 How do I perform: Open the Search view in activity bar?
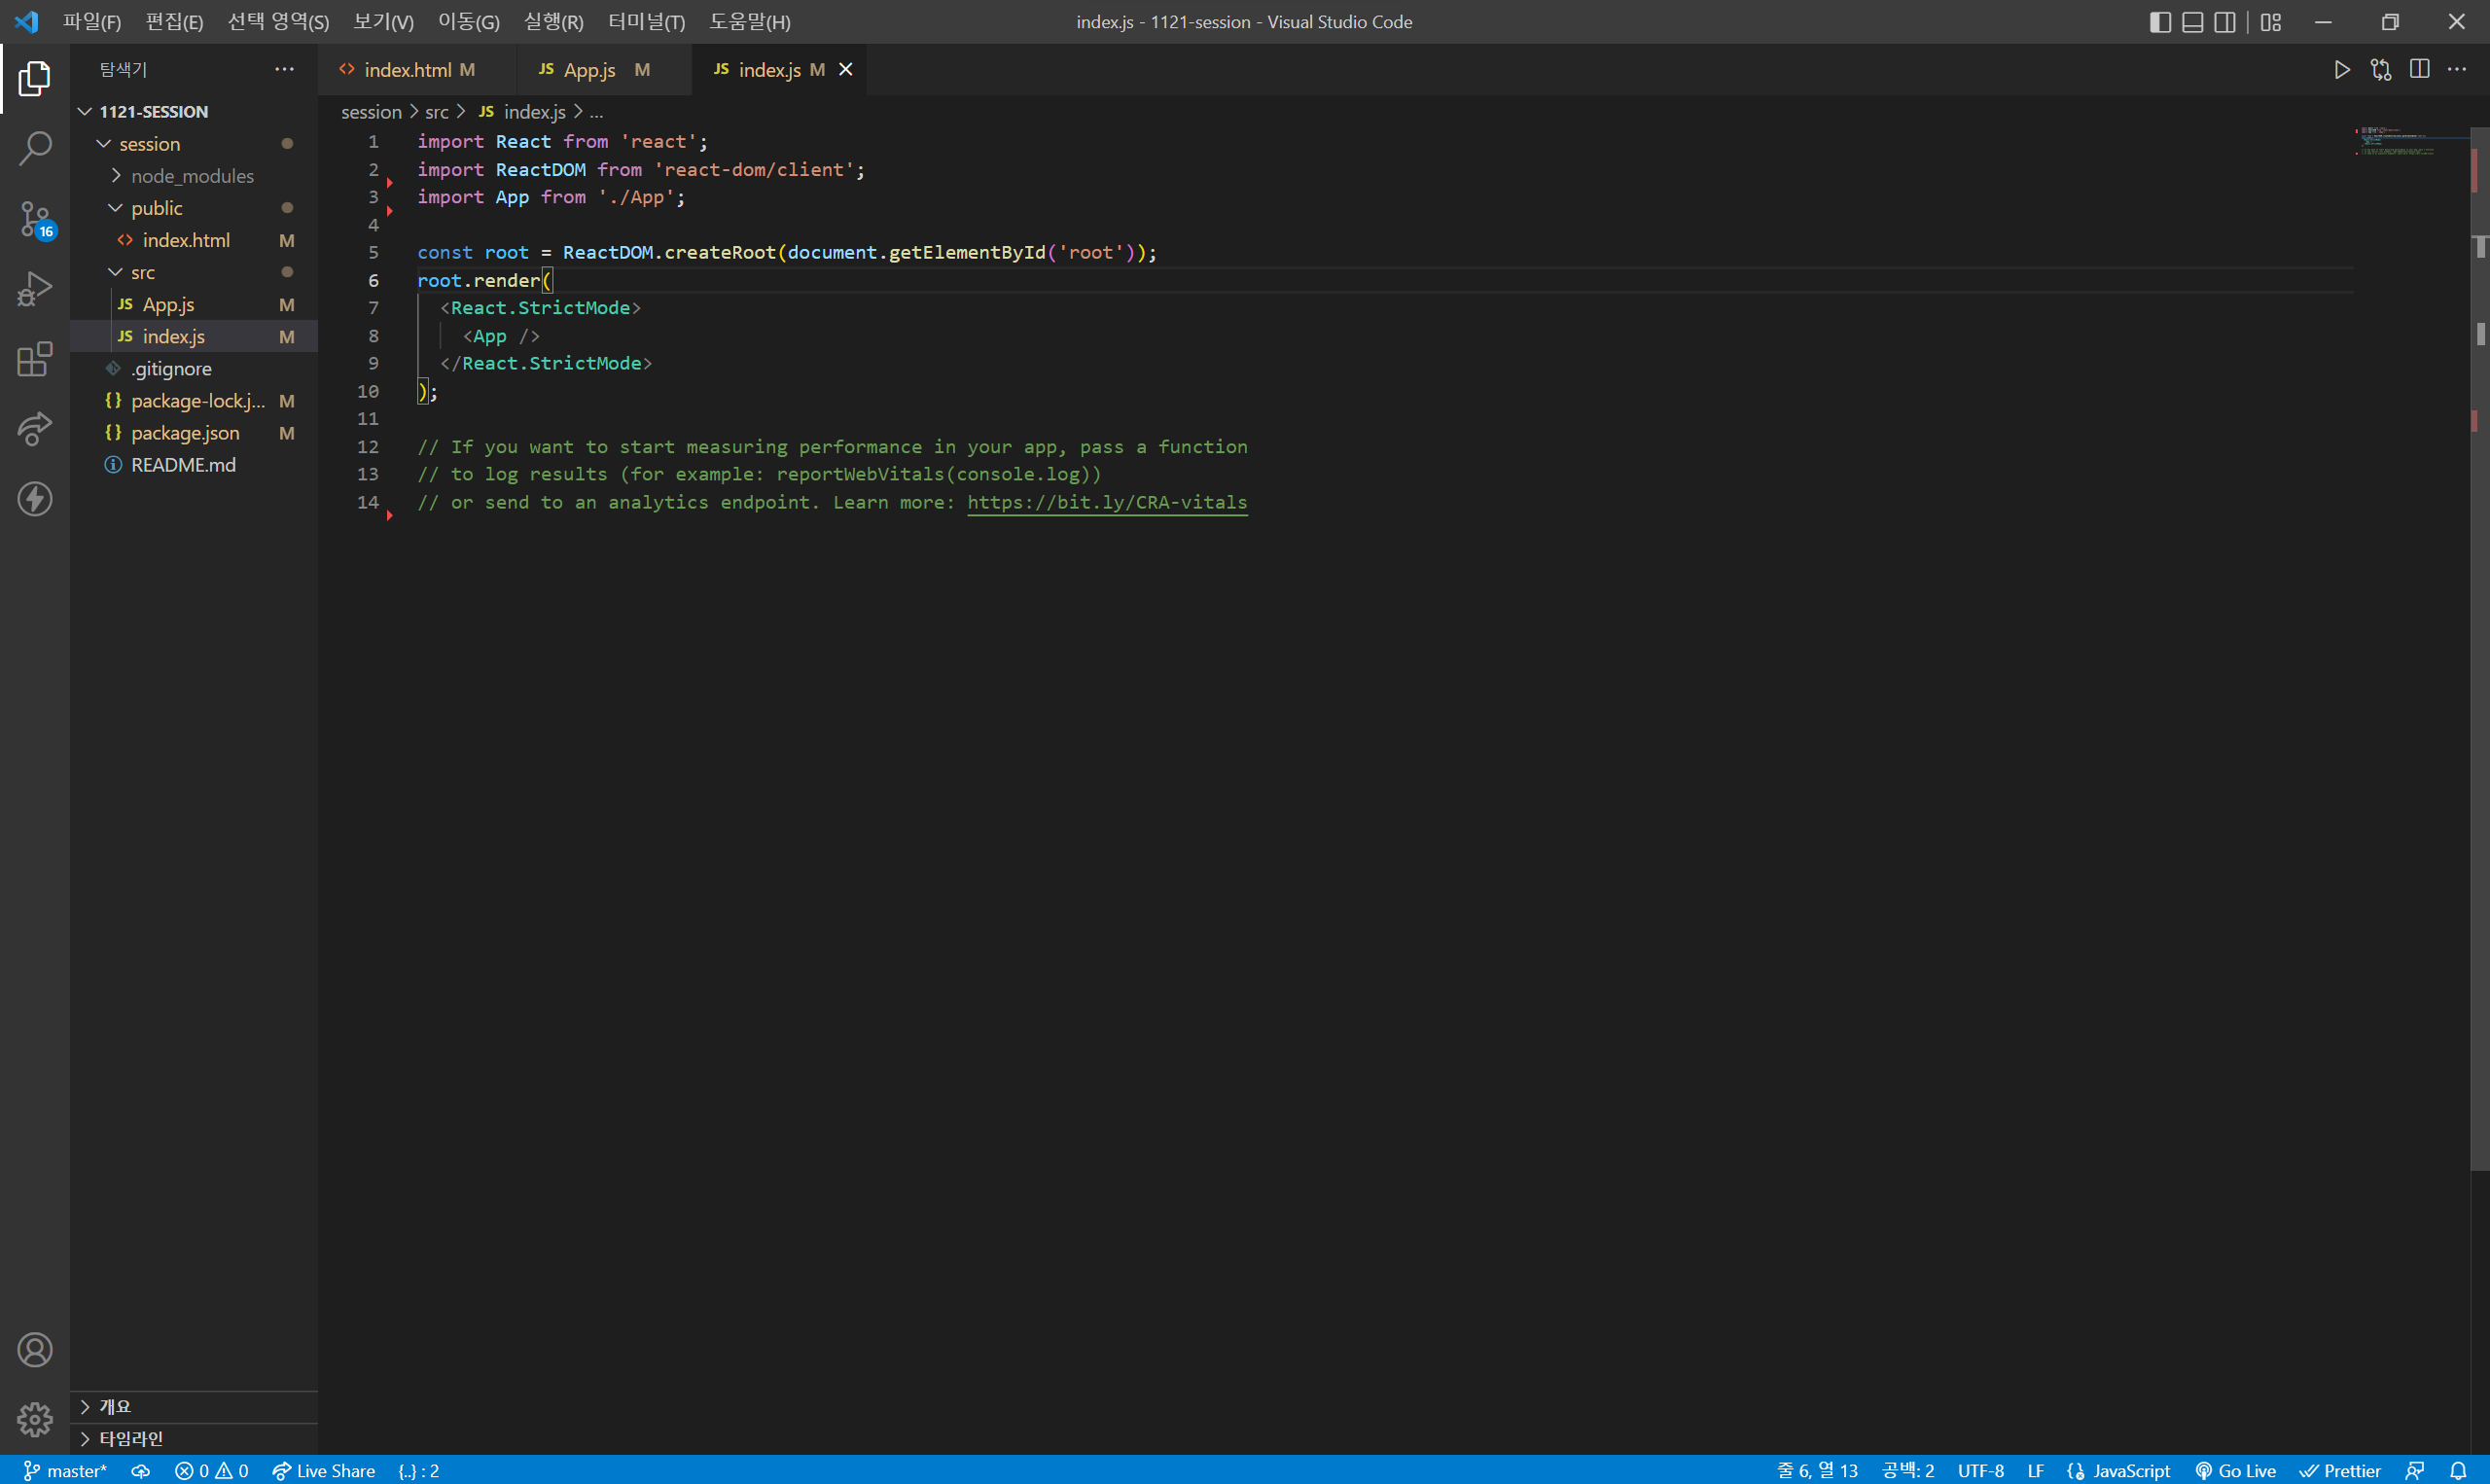click(35, 148)
